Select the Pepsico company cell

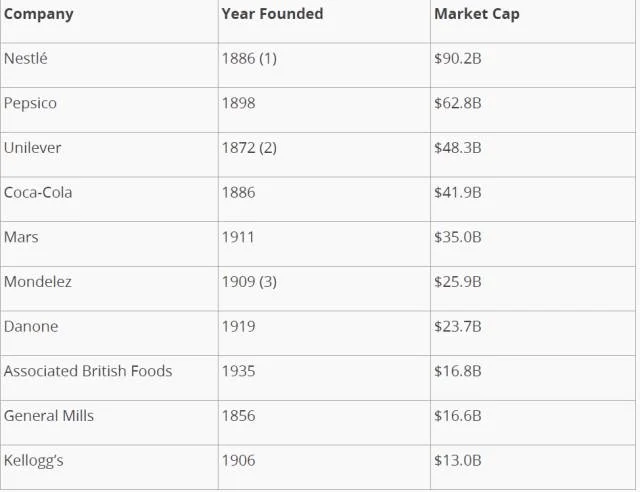tap(31, 103)
